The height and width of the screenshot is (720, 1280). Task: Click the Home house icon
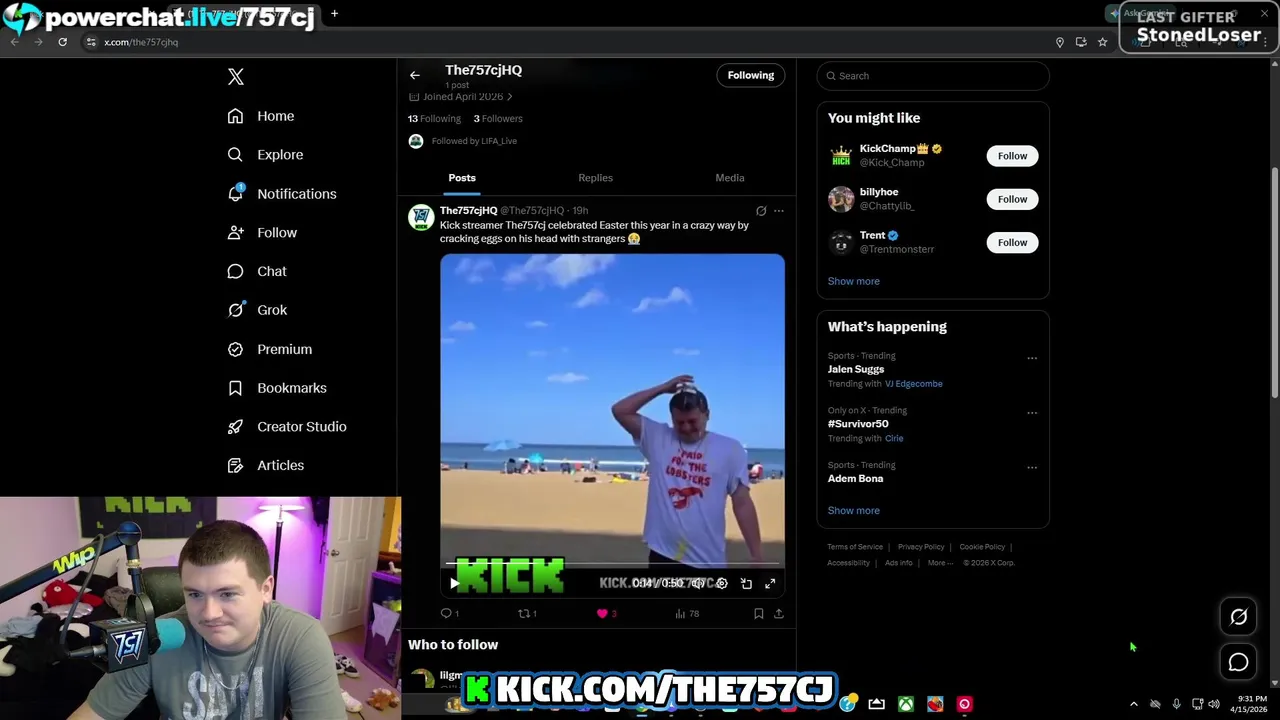[235, 116]
